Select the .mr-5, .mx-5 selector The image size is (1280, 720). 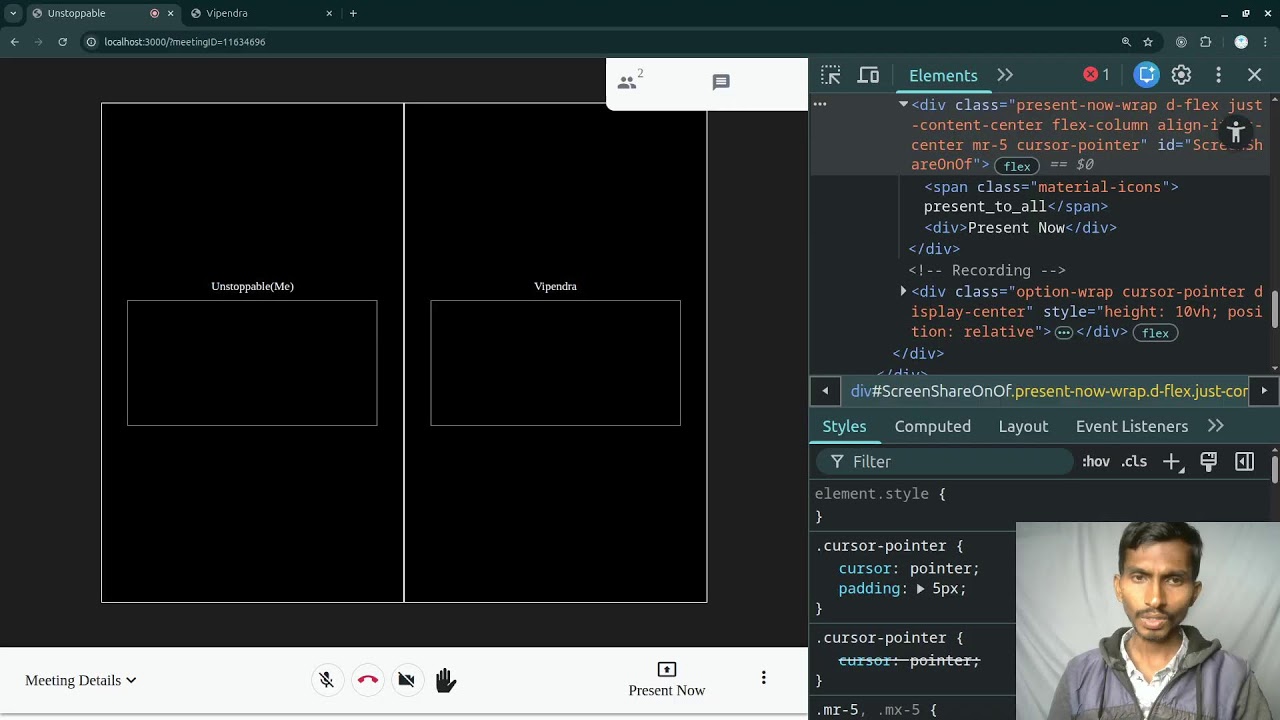867,710
